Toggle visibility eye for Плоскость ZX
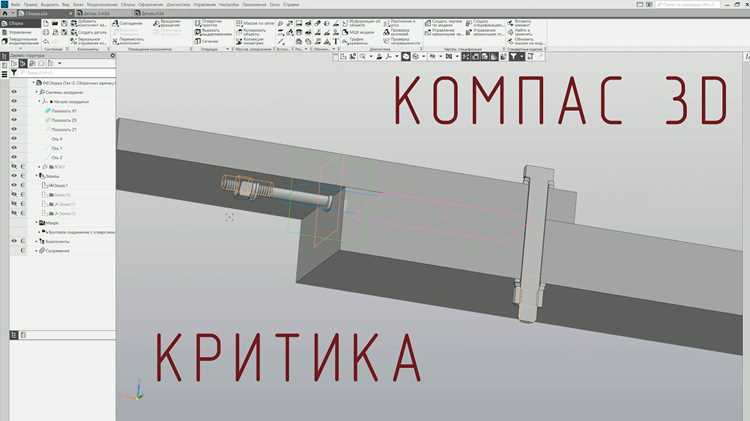 (14, 120)
